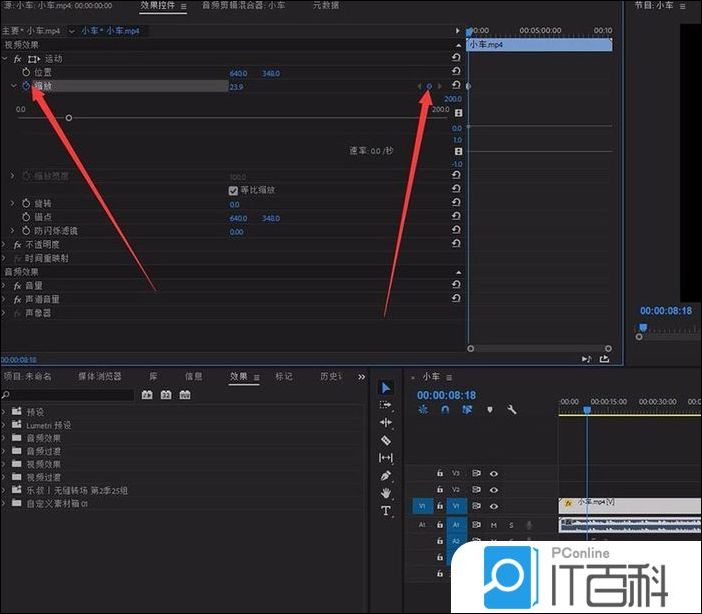This screenshot has width=702, height=614.
Task: Toggle lock on video track V3
Action: click(439, 473)
